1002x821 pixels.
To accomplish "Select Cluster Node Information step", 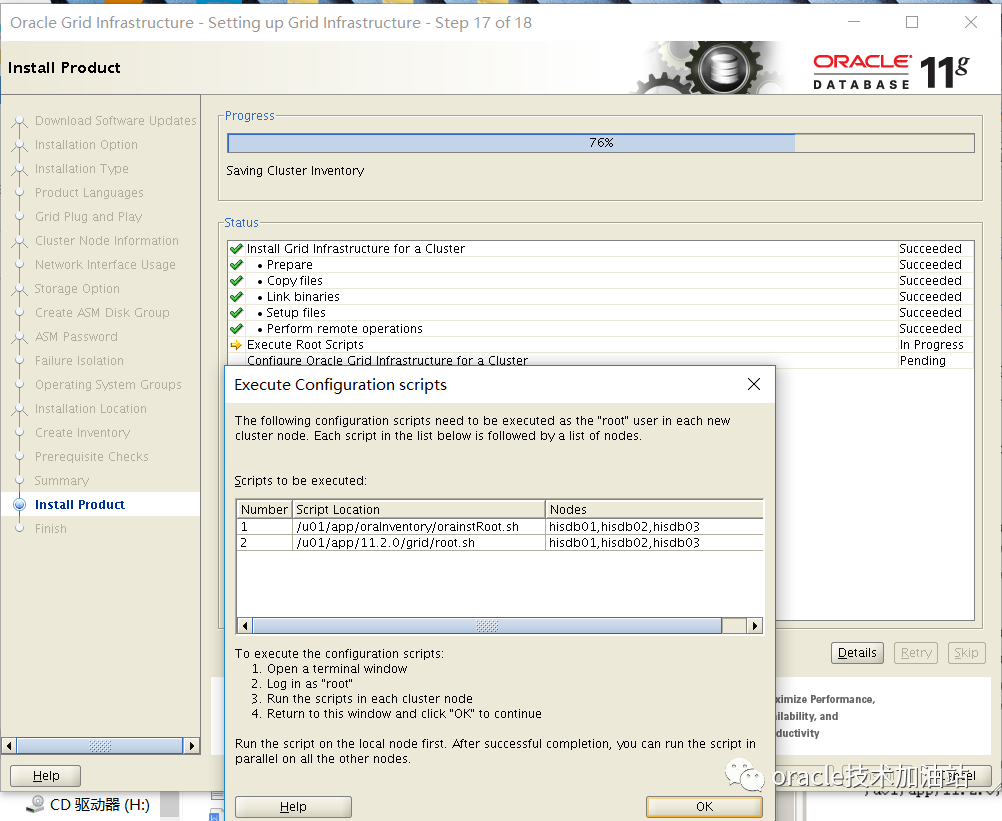I will pos(107,240).
